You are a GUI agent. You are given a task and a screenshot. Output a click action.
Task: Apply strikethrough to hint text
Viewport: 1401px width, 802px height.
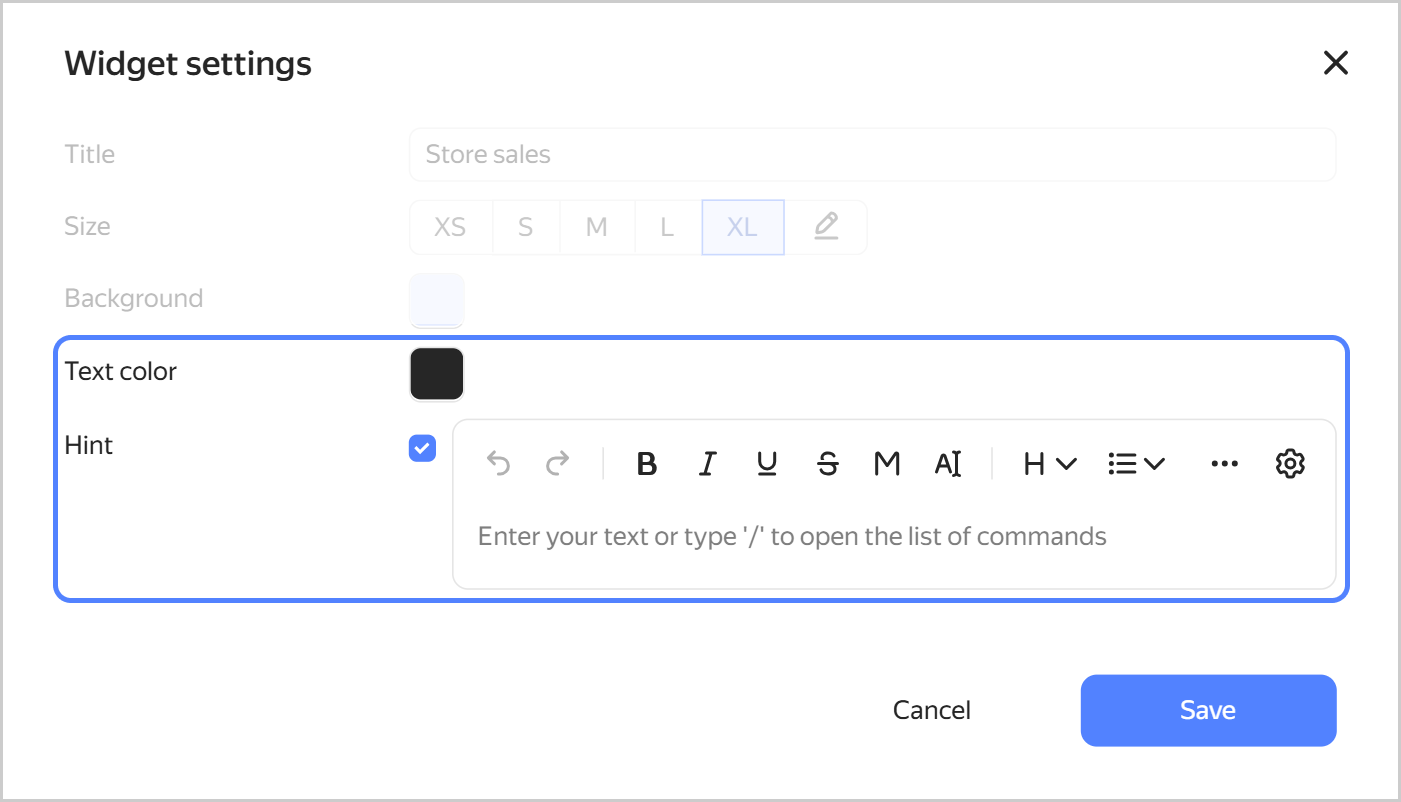pyautogui.click(x=828, y=464)
